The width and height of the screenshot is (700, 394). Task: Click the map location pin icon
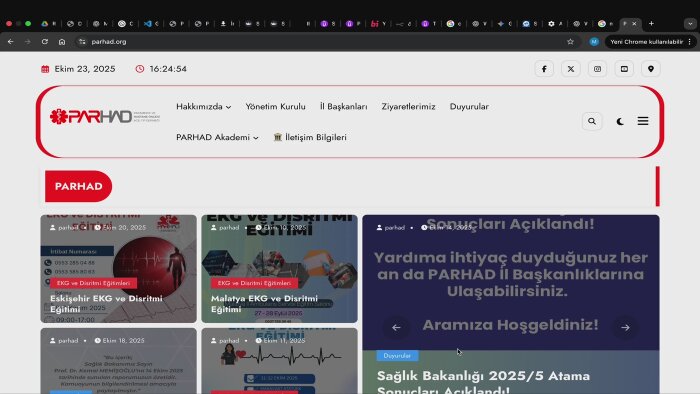point(651,69)
